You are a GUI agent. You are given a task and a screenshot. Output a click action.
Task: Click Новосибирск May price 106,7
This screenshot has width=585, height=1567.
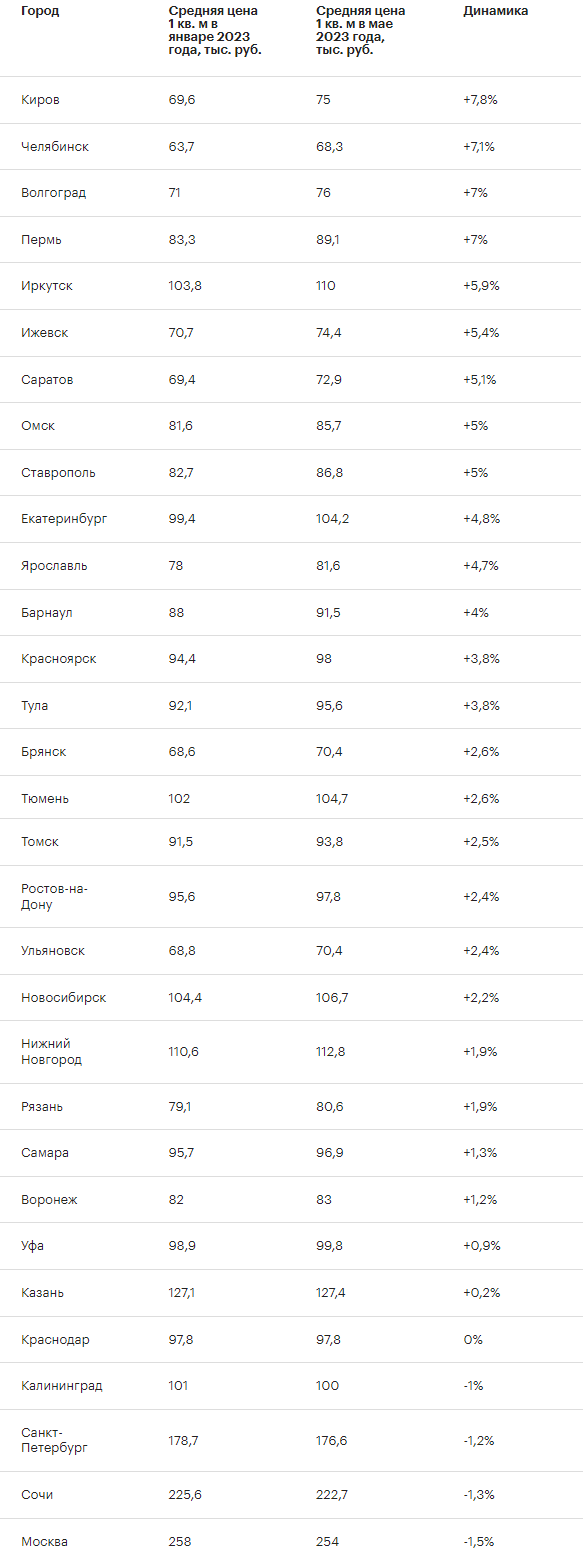pyautogui.click(x=333, y=998)
